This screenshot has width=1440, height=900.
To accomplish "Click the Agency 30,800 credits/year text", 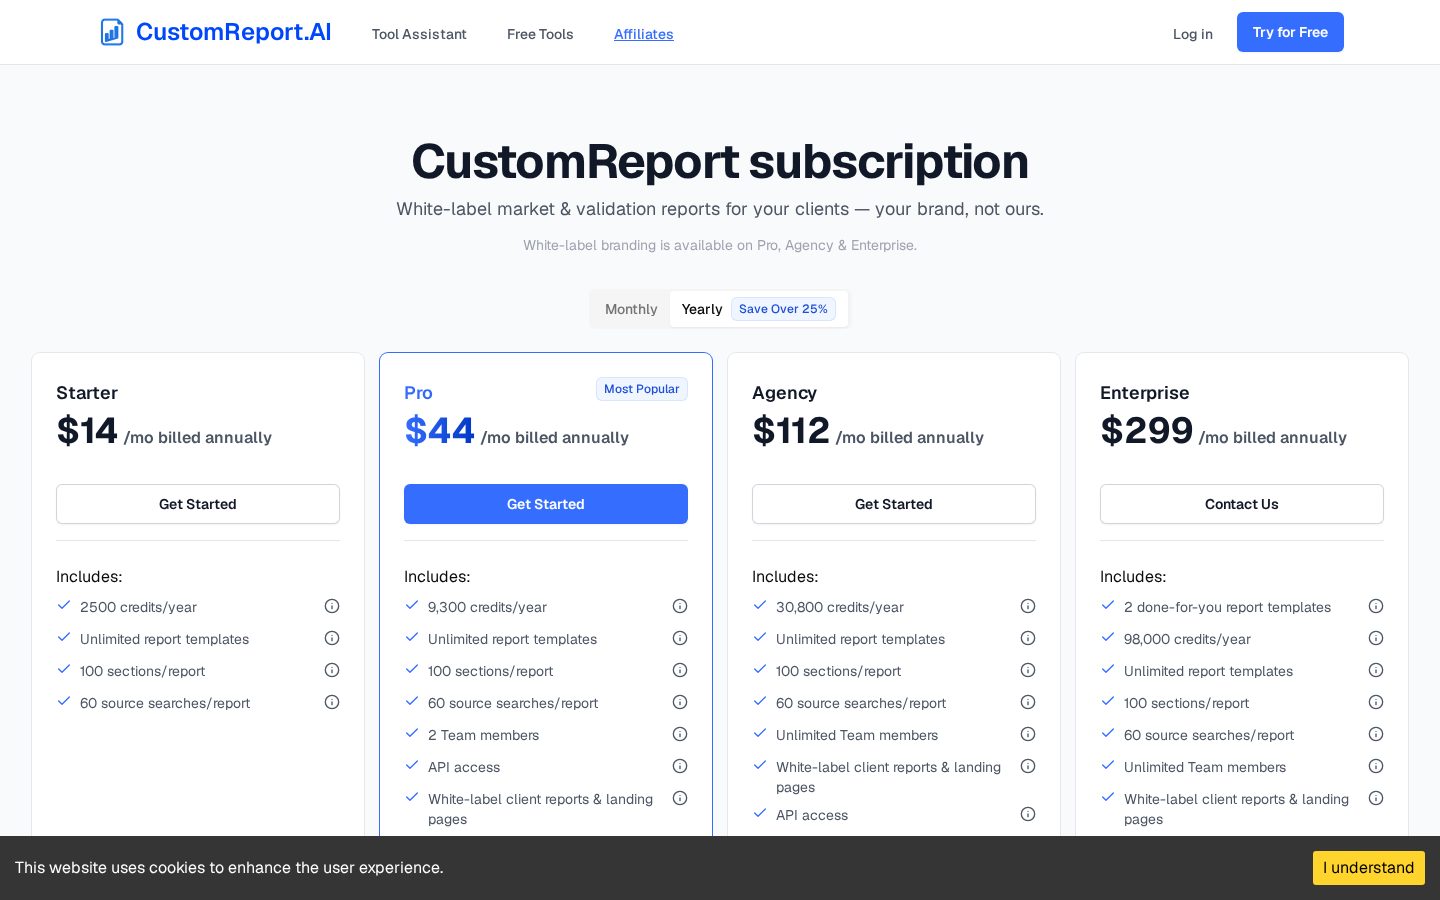I will coord(840,607).
